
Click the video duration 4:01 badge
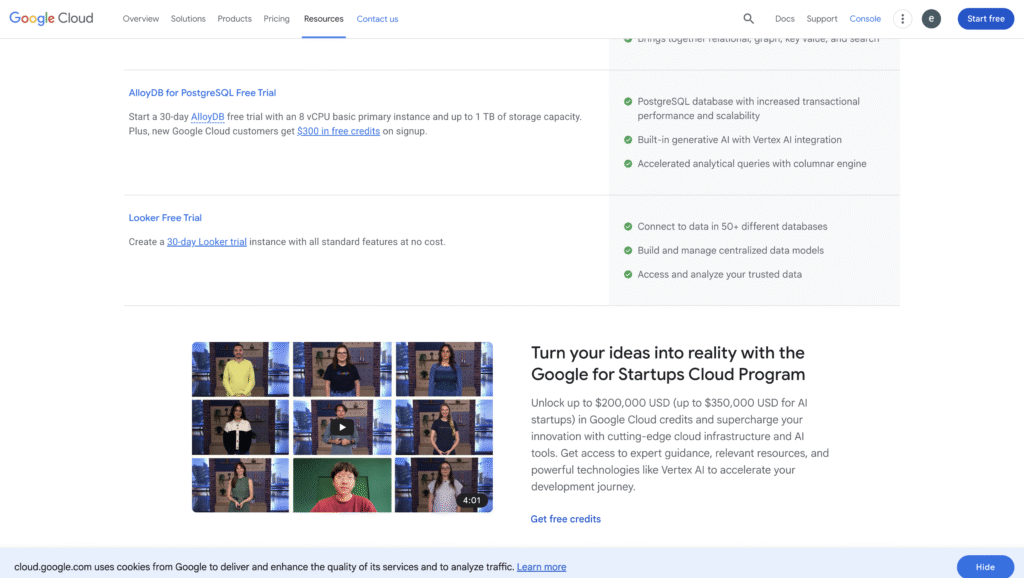472,500
